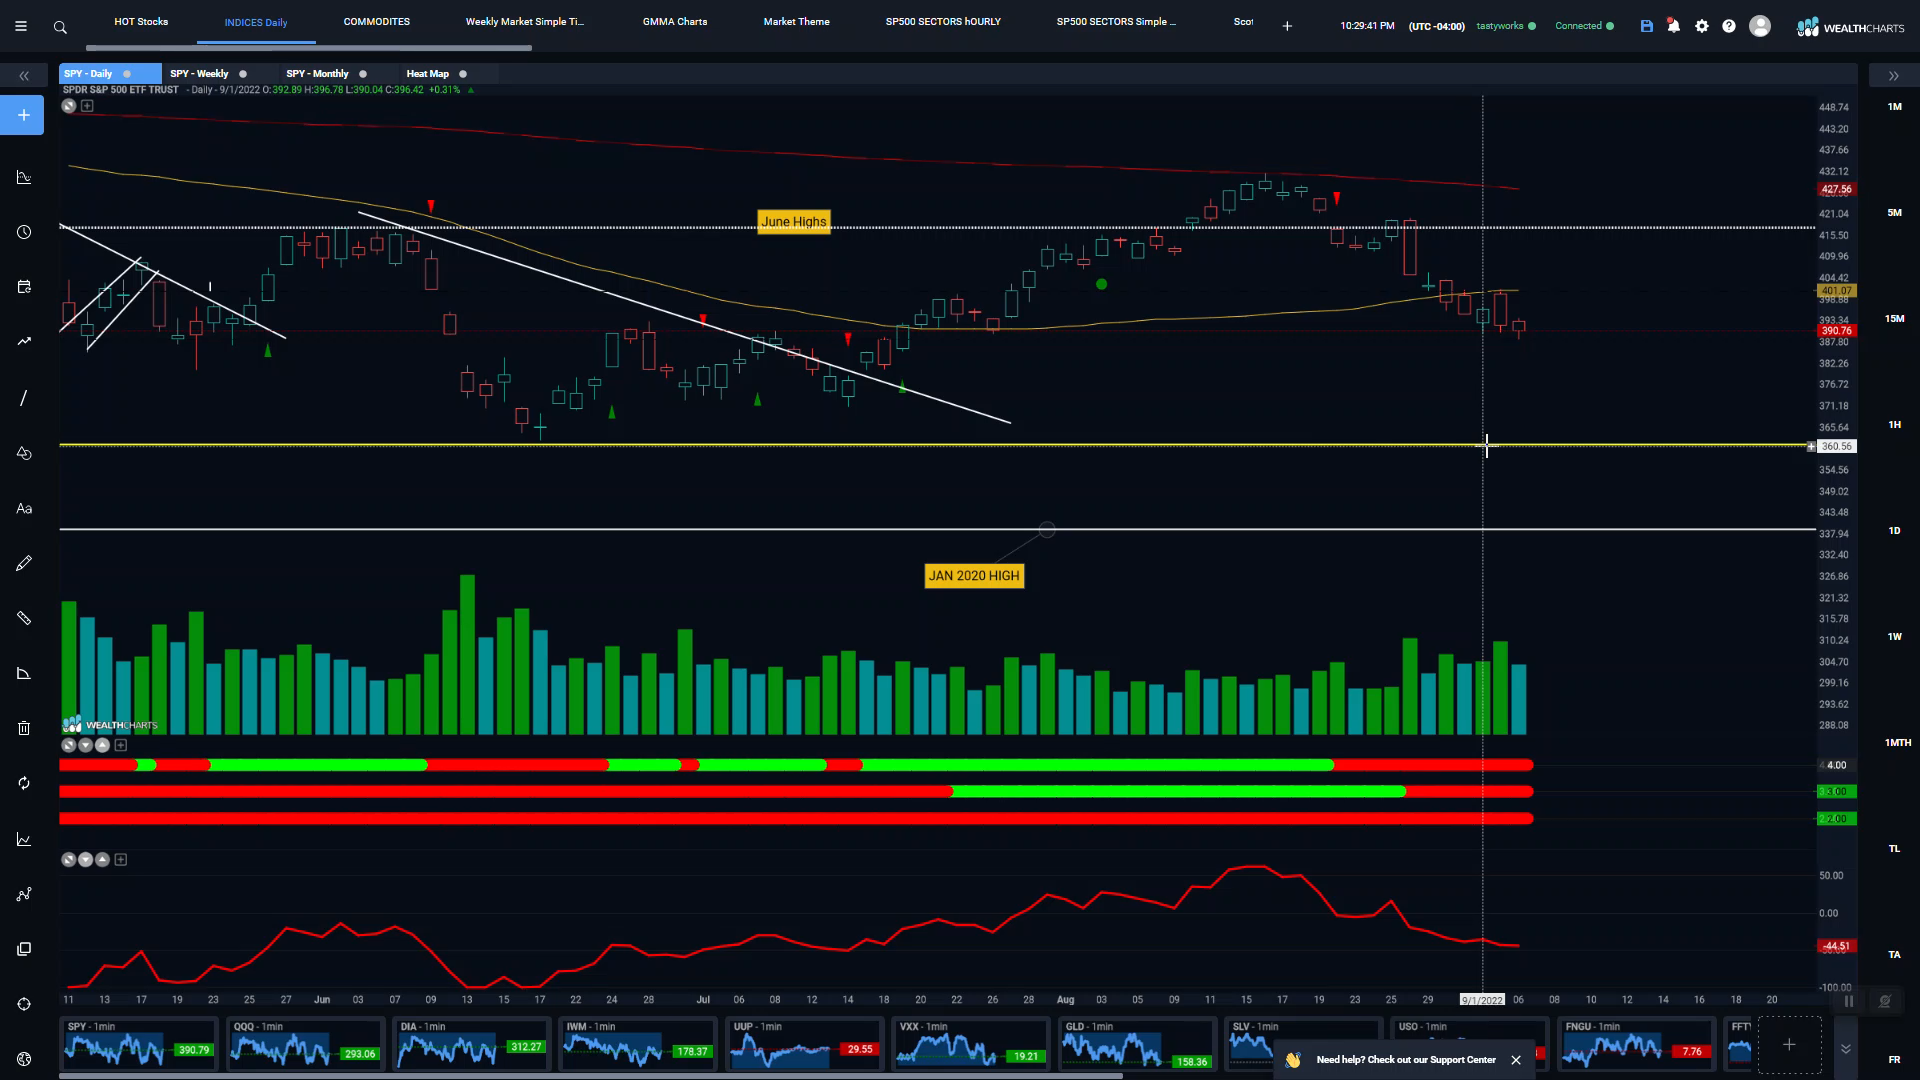
Task: Open the copy layout icon in the left sidebar
Action: tap(24, 948)
